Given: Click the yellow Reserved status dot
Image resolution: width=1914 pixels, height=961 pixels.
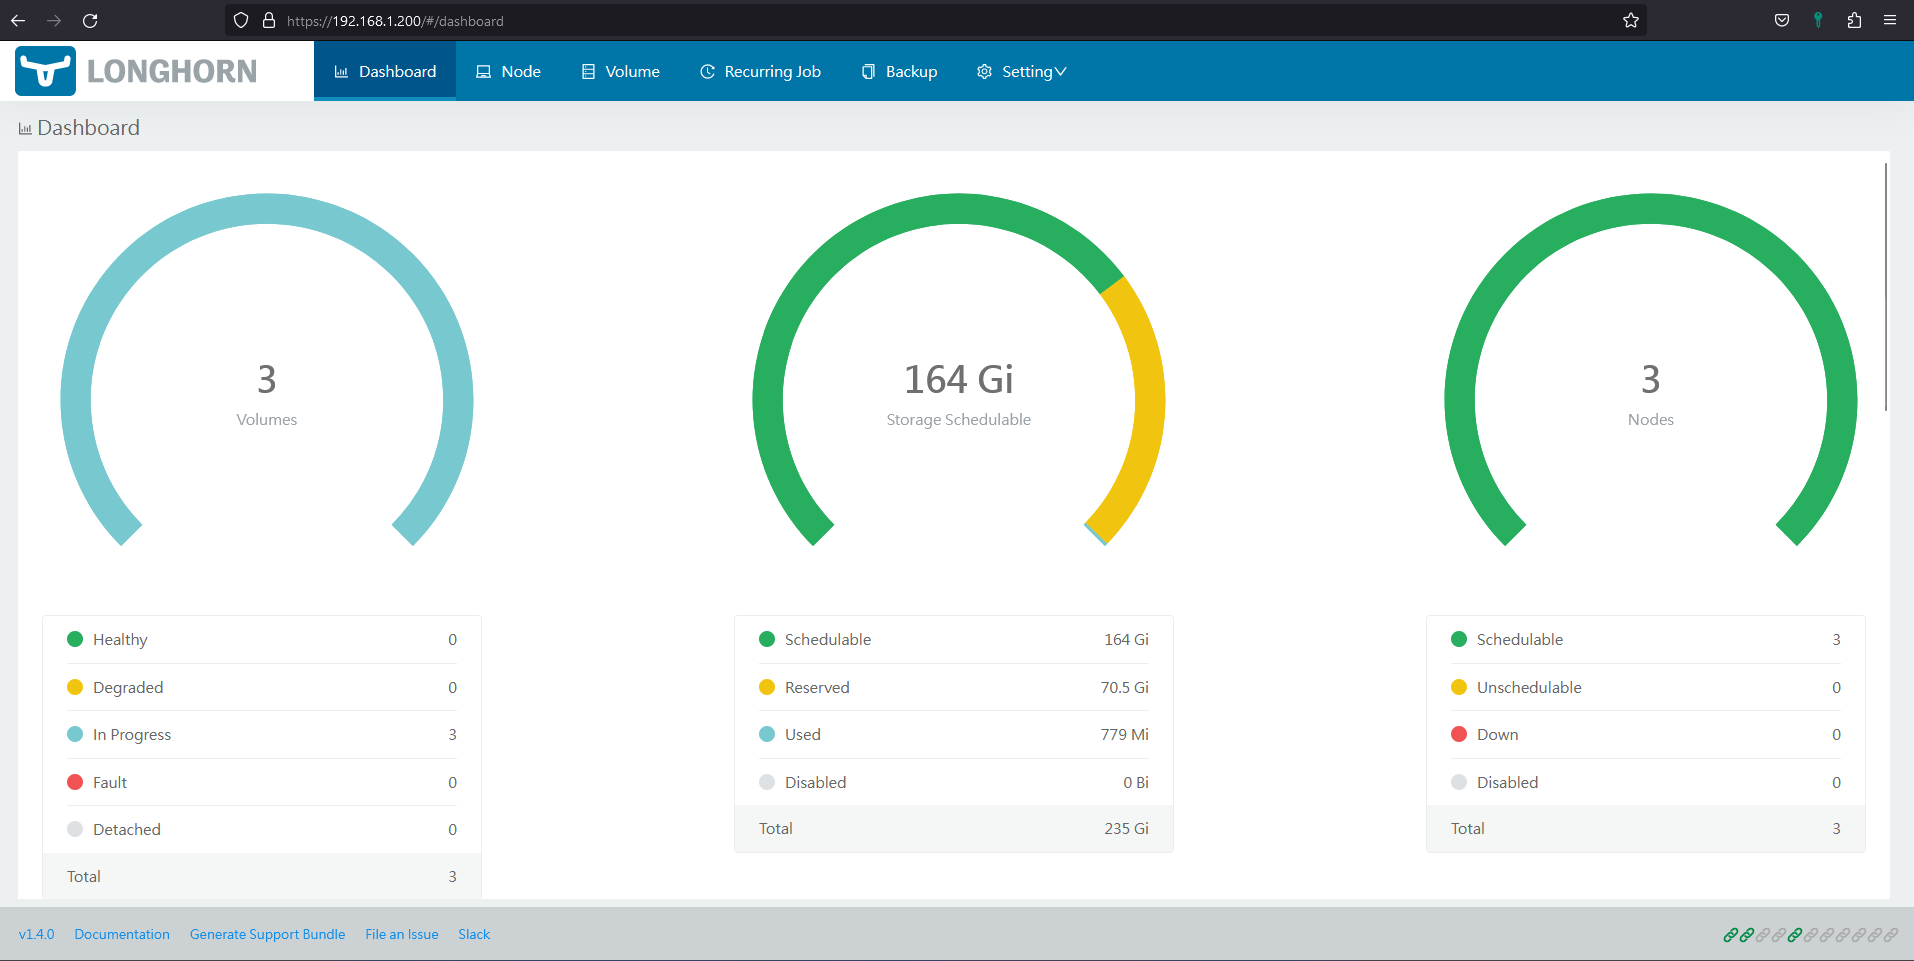Looking at the screenshot, I should click(767, 687).
